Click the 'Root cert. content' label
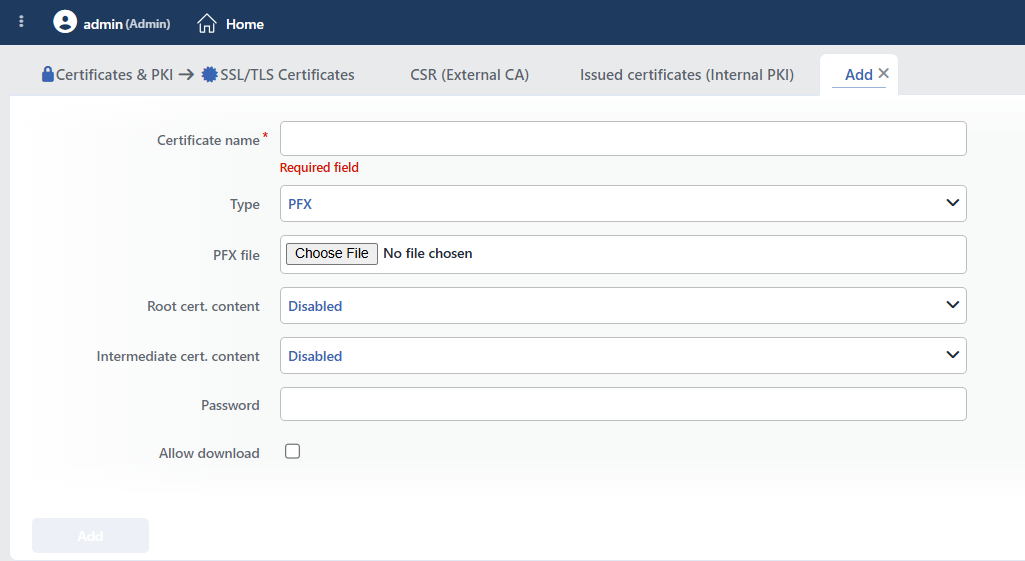The image size is (1025, 561). point(203,306)
